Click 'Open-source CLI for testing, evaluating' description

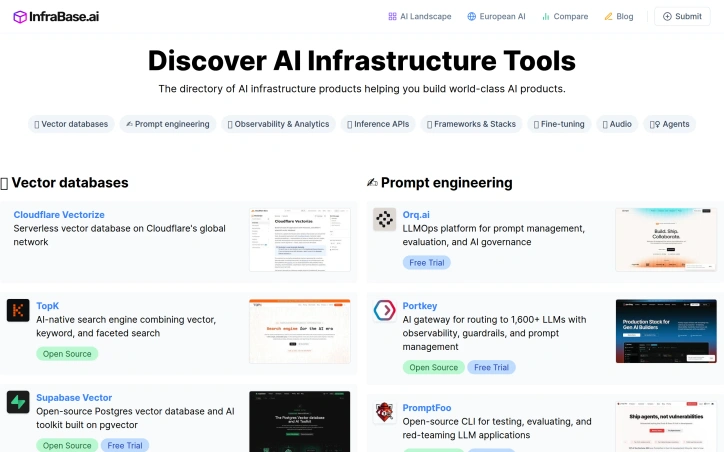497,428
